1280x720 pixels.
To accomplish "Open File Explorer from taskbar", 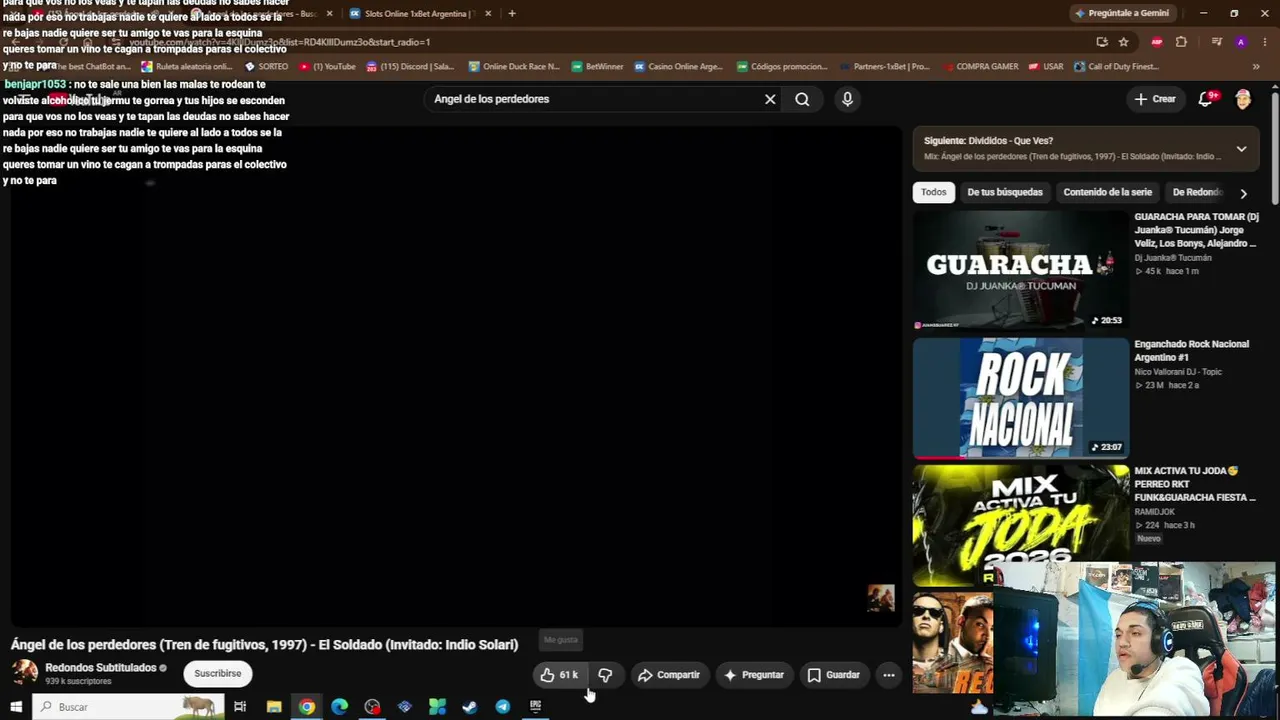I will (274, 707).
